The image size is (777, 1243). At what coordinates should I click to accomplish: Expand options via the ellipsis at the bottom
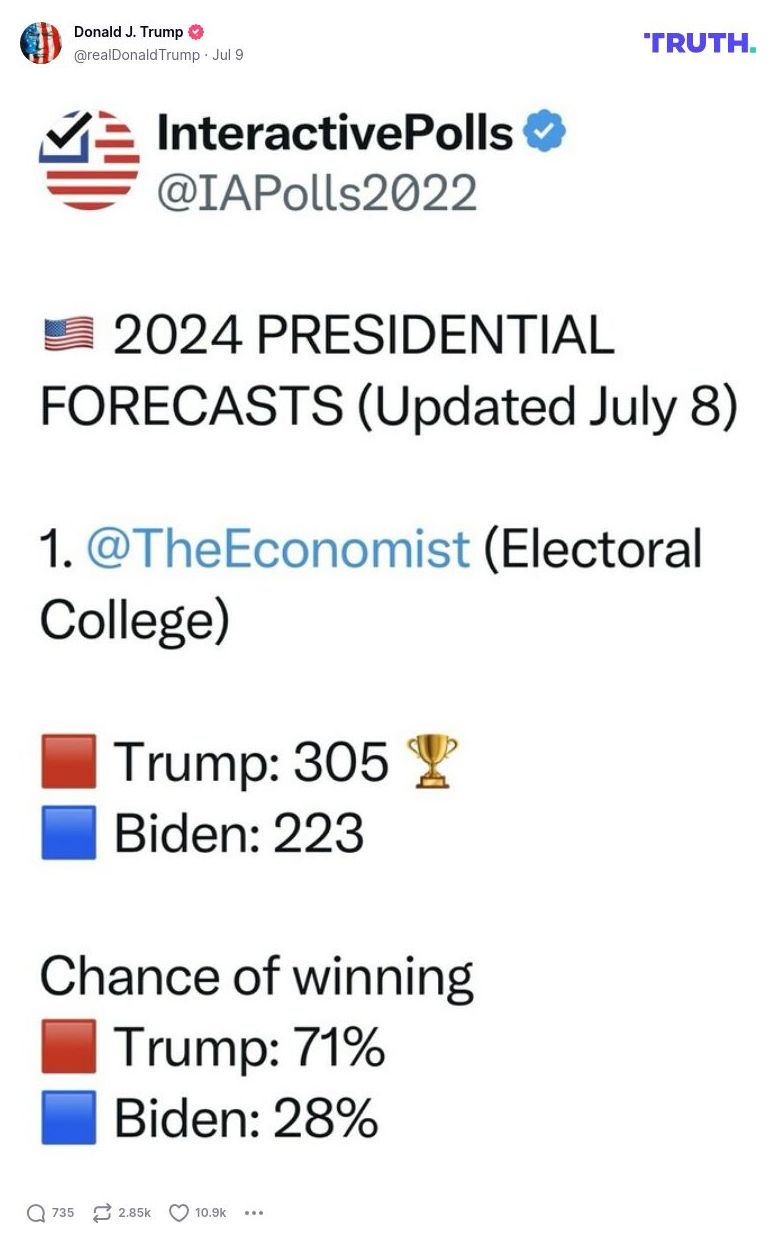point(254,1212)
